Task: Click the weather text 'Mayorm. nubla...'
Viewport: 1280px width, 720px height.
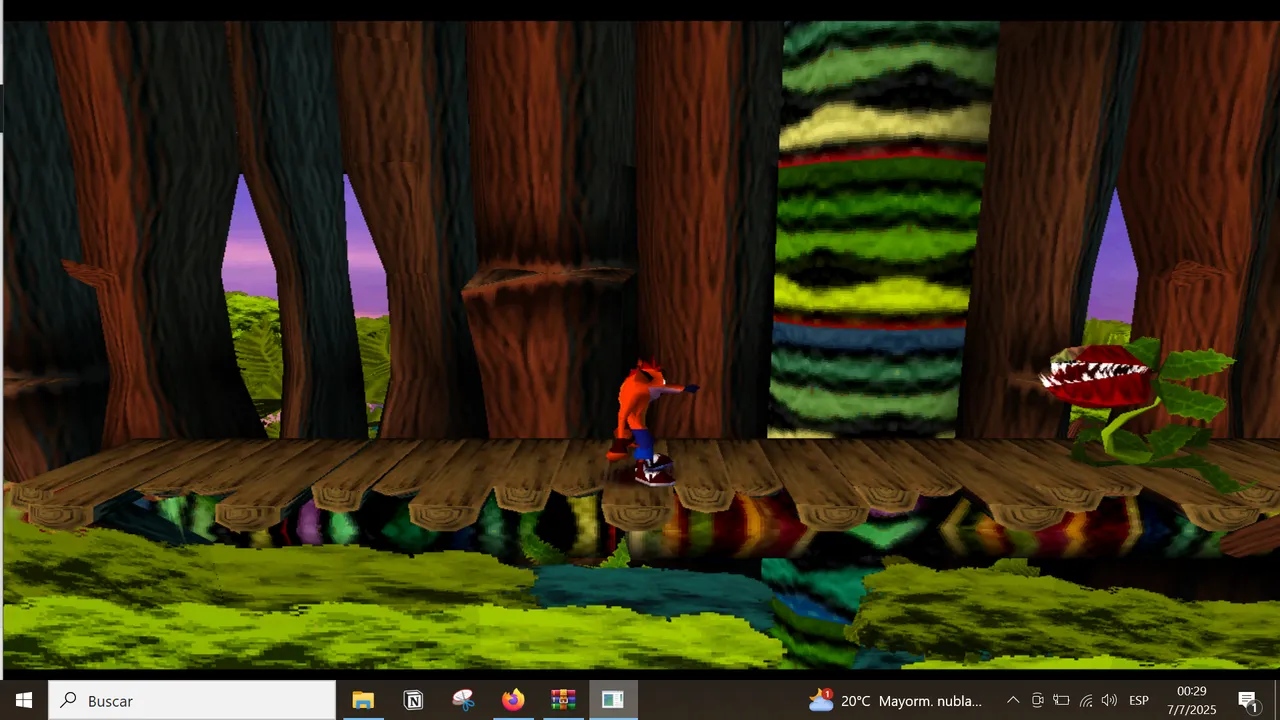Action: [931, 701]
